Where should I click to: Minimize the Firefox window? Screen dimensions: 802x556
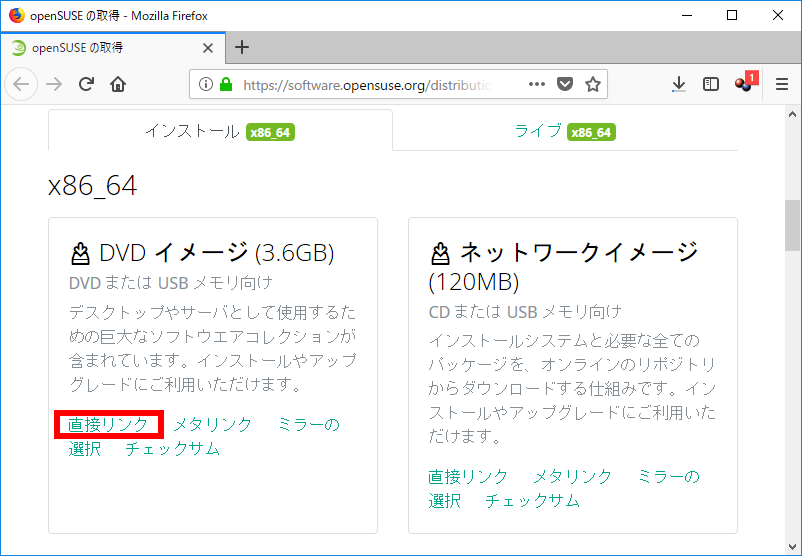686,15
